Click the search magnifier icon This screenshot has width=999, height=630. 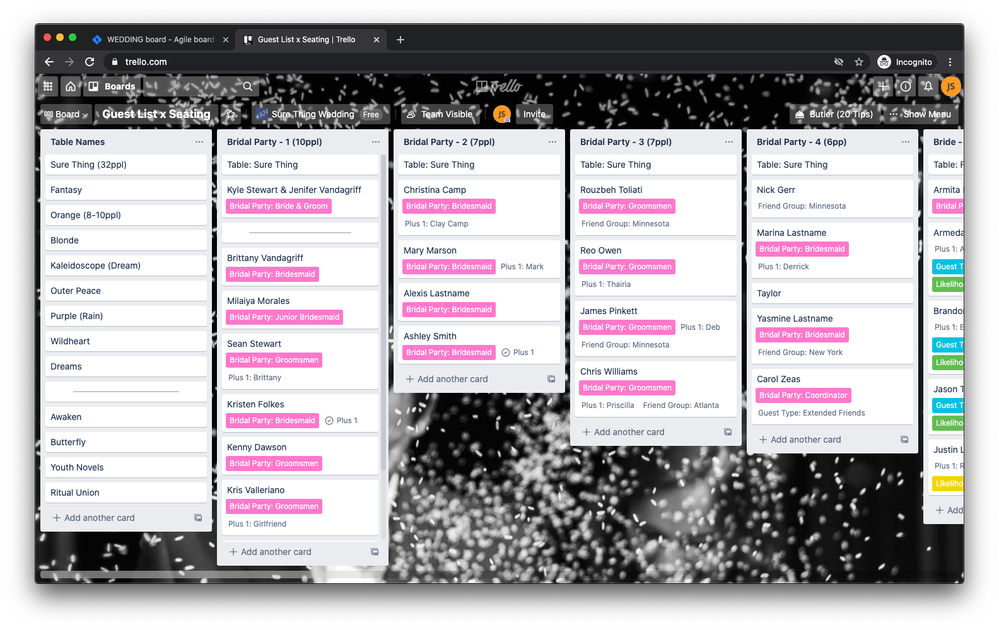click(x=247, y=86)
